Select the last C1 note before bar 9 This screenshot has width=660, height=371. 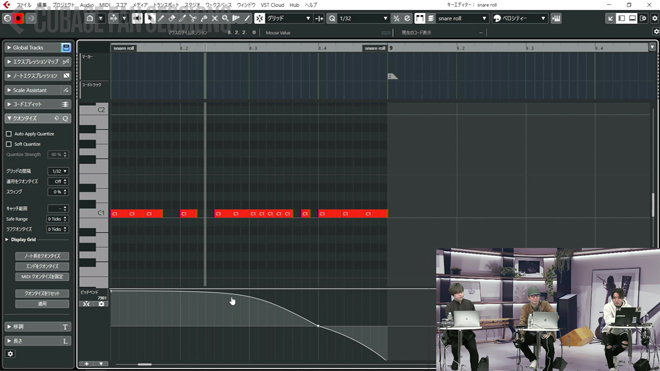[376, 214]
